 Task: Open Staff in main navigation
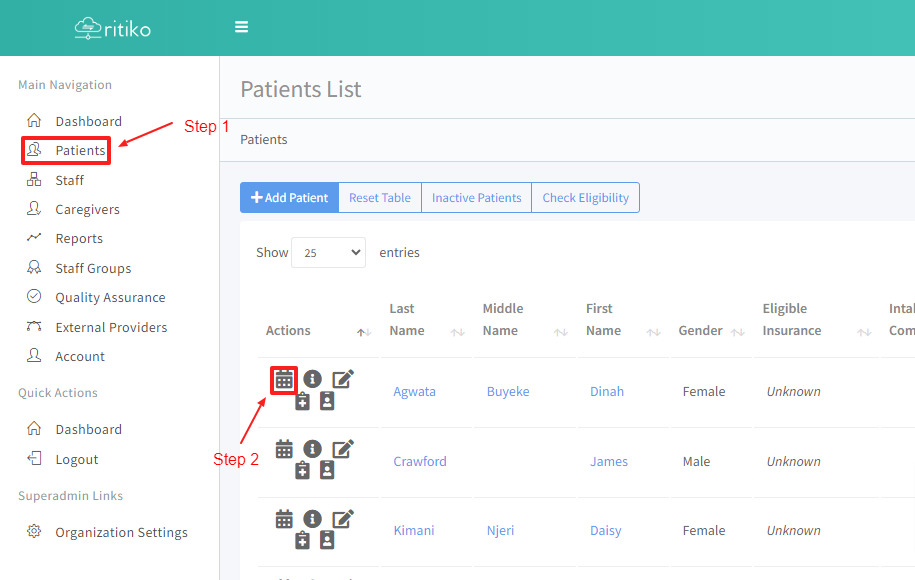coord(69,180)
